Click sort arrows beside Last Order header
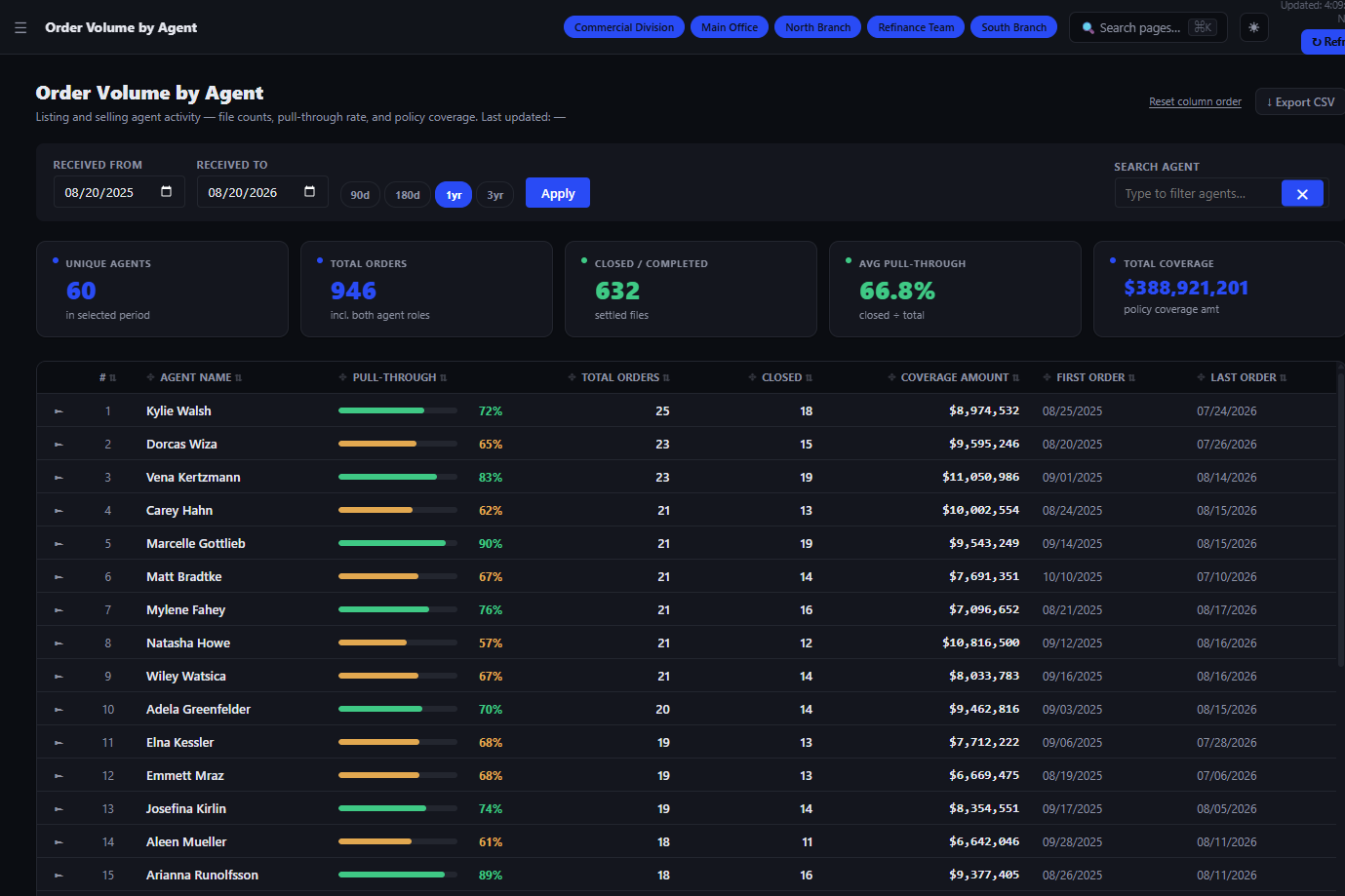 click(1283, 378)
